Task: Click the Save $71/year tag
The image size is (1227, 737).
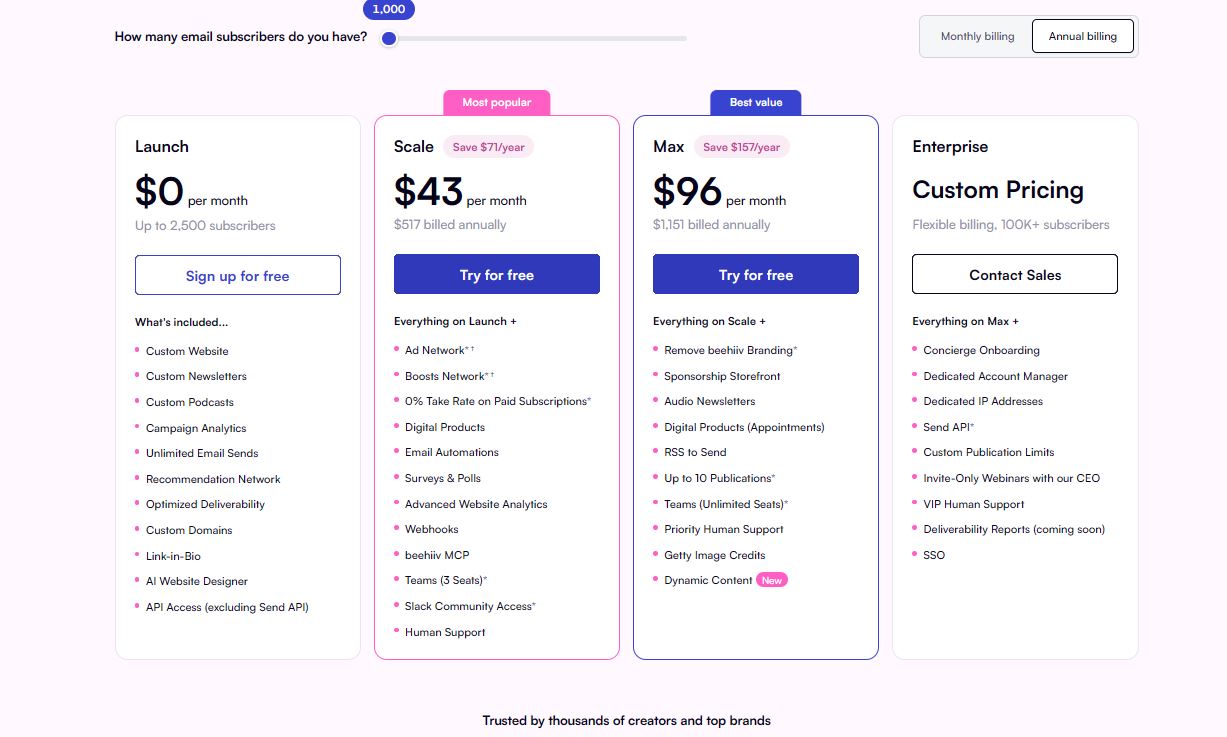Action: pyautogui.click(x=488, y=147)
